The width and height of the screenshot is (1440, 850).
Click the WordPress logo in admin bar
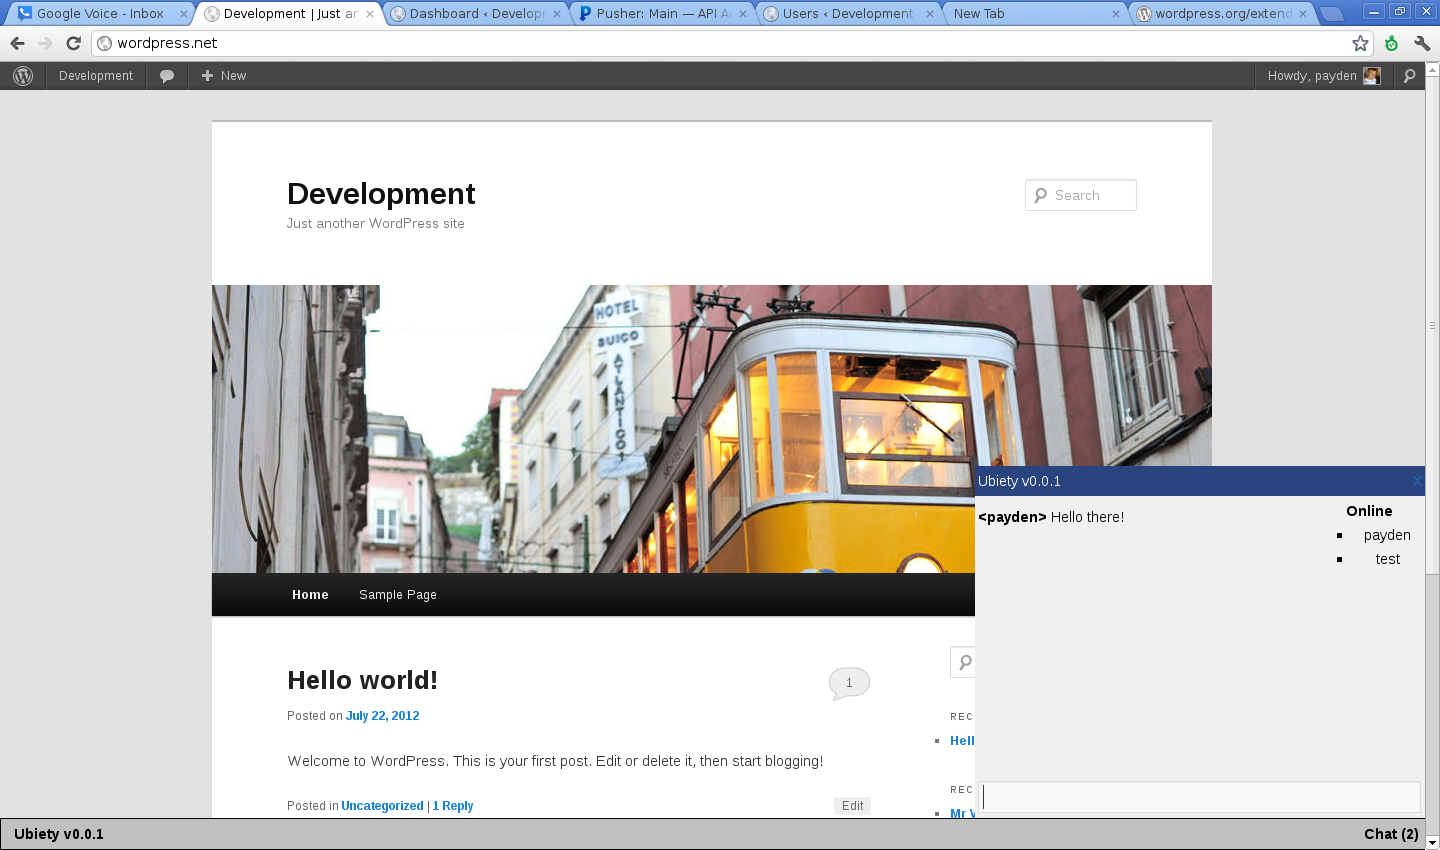[23, 76]
